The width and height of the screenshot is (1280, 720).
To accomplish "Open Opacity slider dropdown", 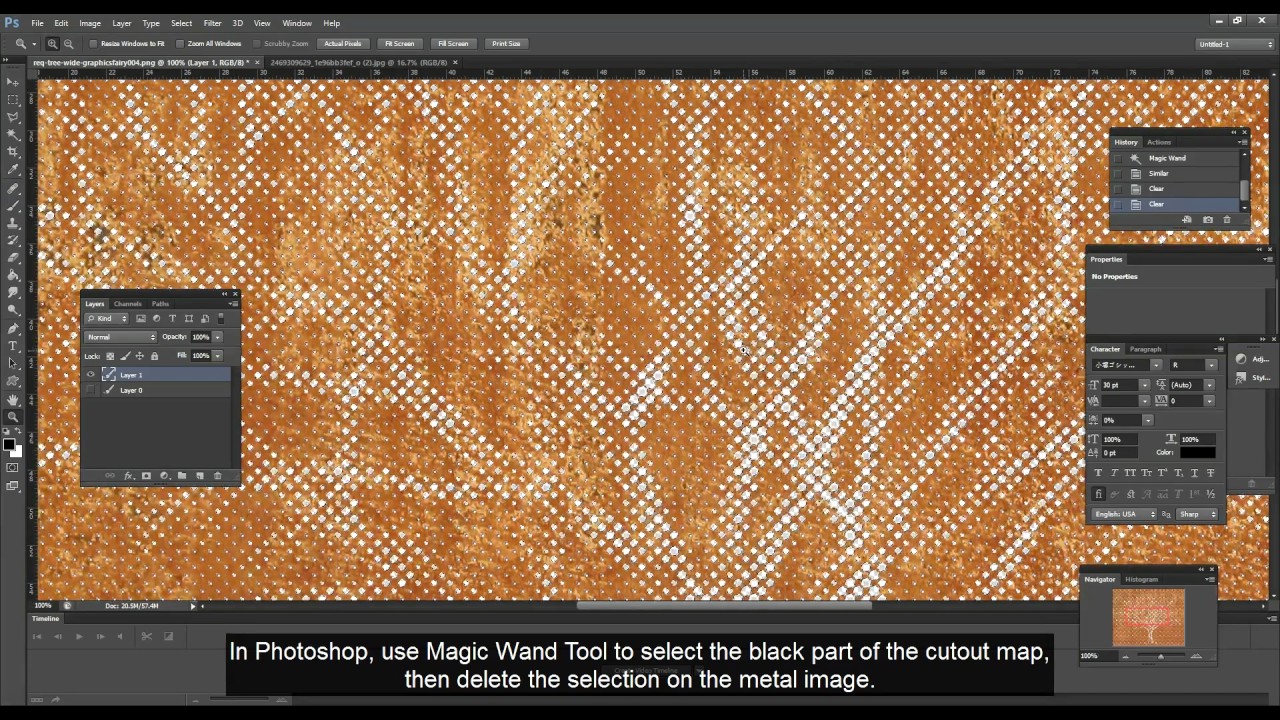I will [x=217, y=337].
